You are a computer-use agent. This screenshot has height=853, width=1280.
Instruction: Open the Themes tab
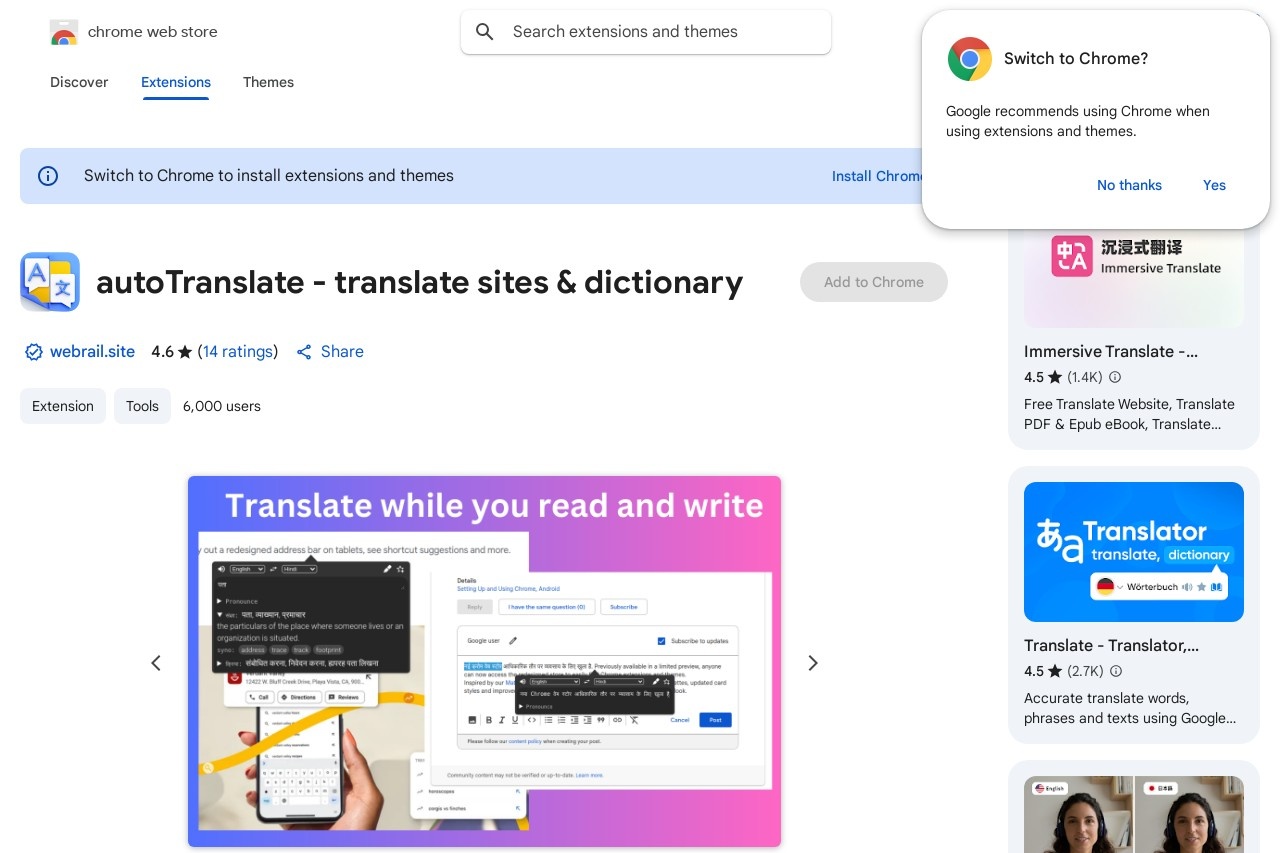268,82
